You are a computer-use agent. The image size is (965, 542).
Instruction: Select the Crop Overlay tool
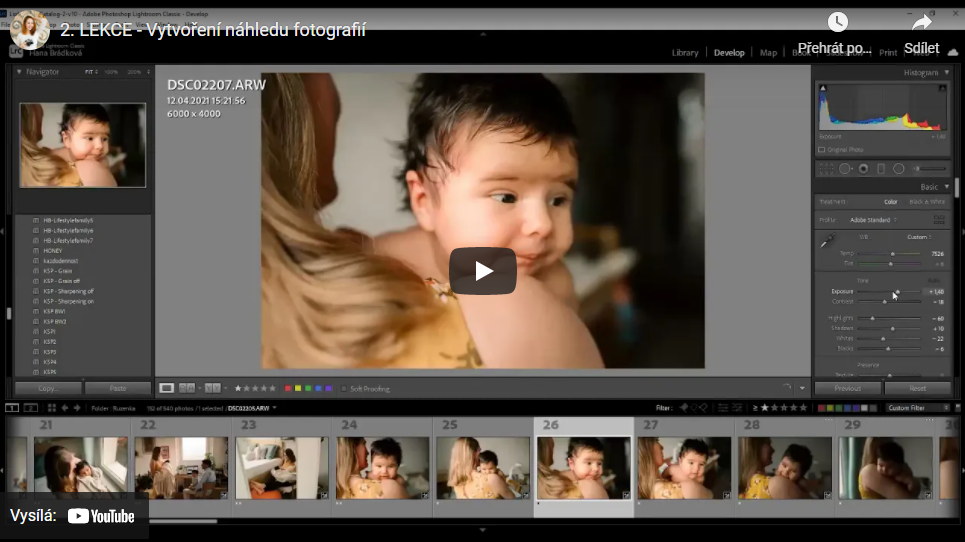827,169
